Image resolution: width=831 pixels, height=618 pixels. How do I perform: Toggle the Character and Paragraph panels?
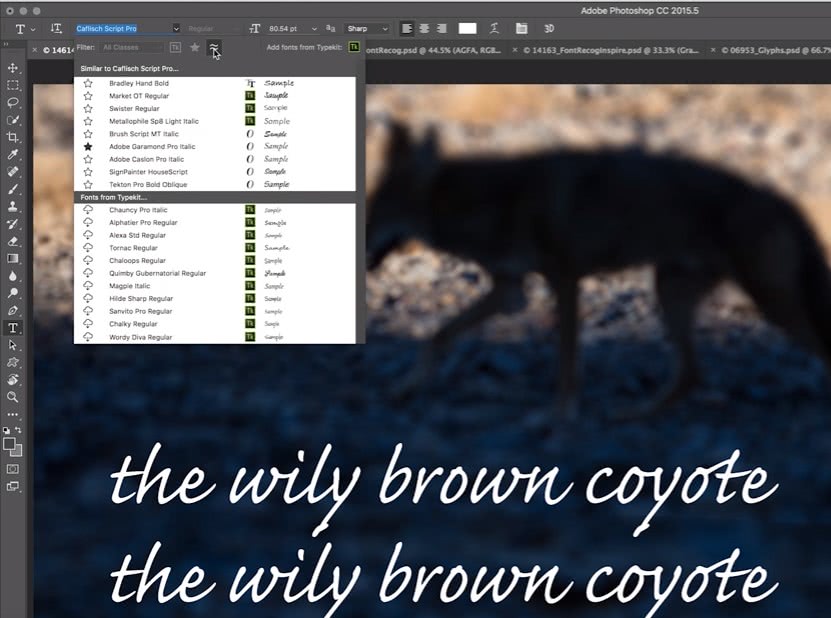[x=521, y=29]
